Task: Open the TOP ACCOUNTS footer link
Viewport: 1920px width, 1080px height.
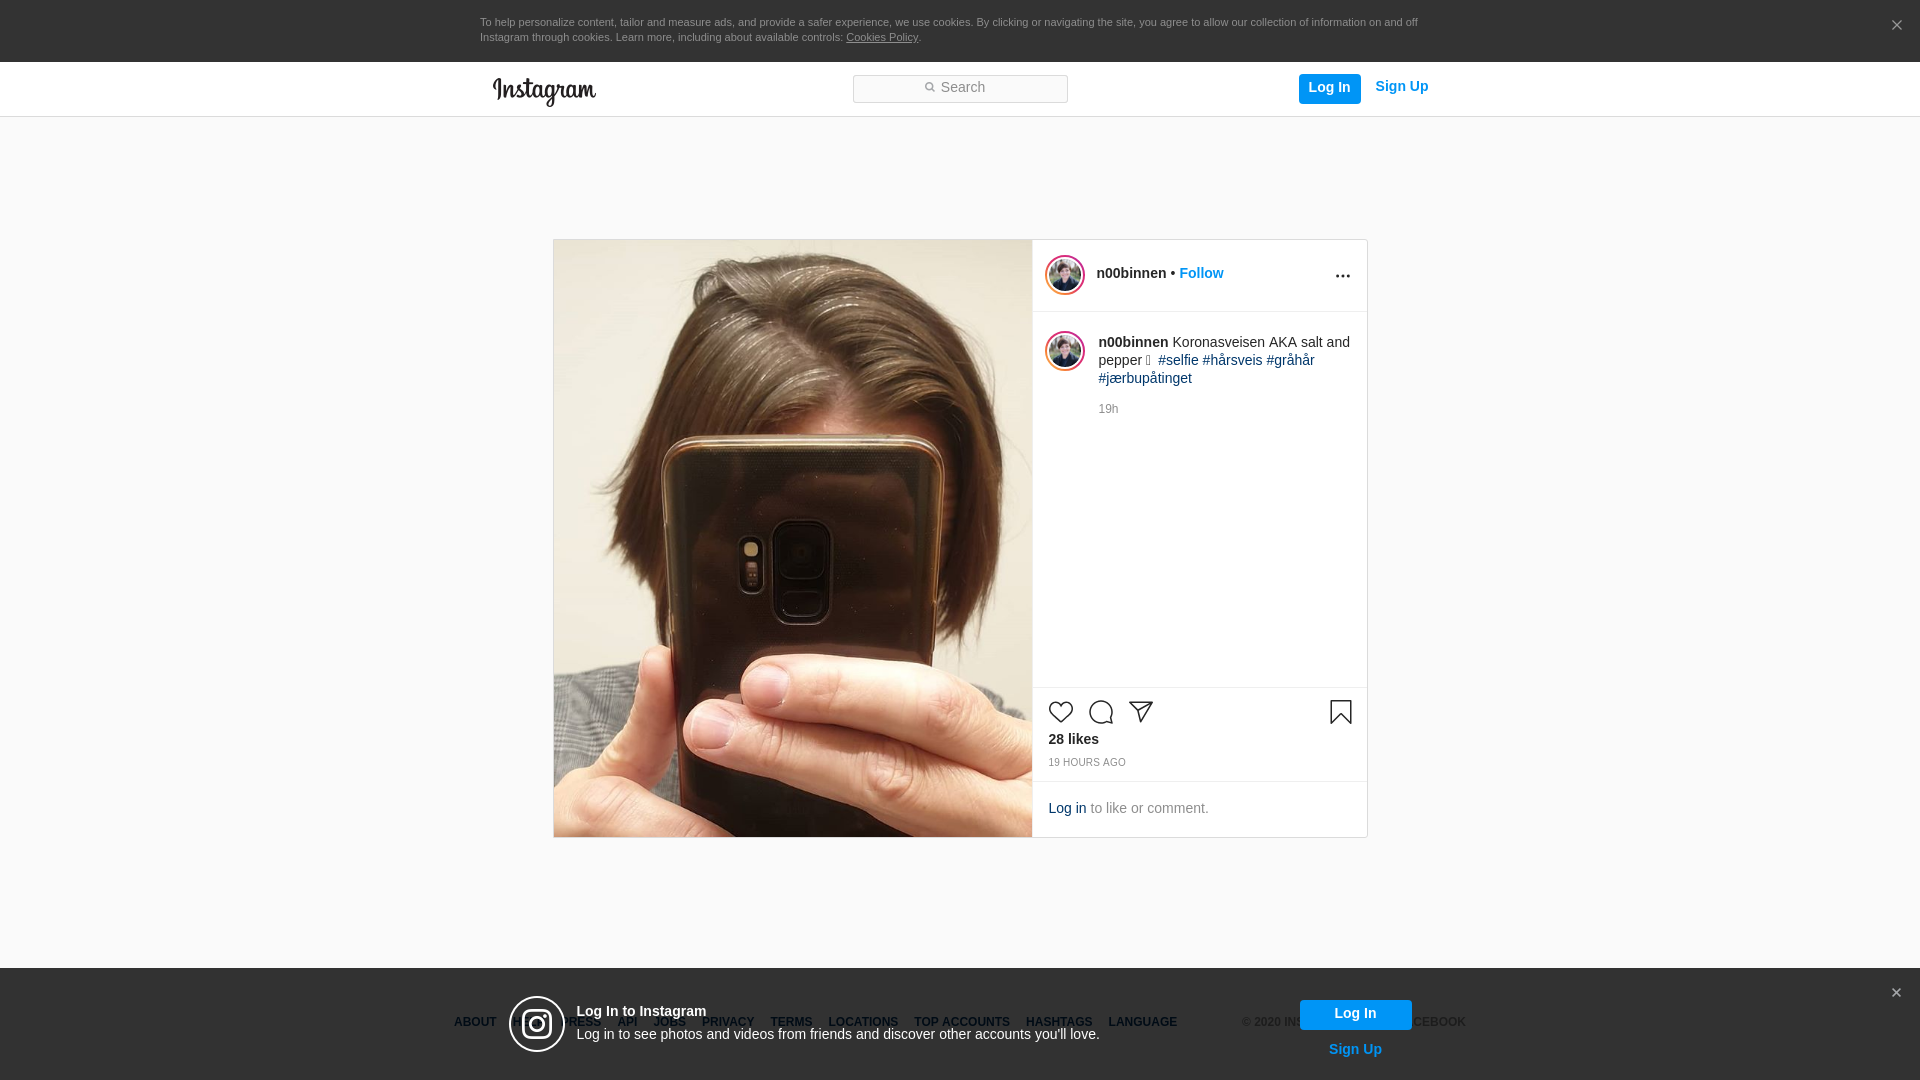Action: click(962, 1022)
